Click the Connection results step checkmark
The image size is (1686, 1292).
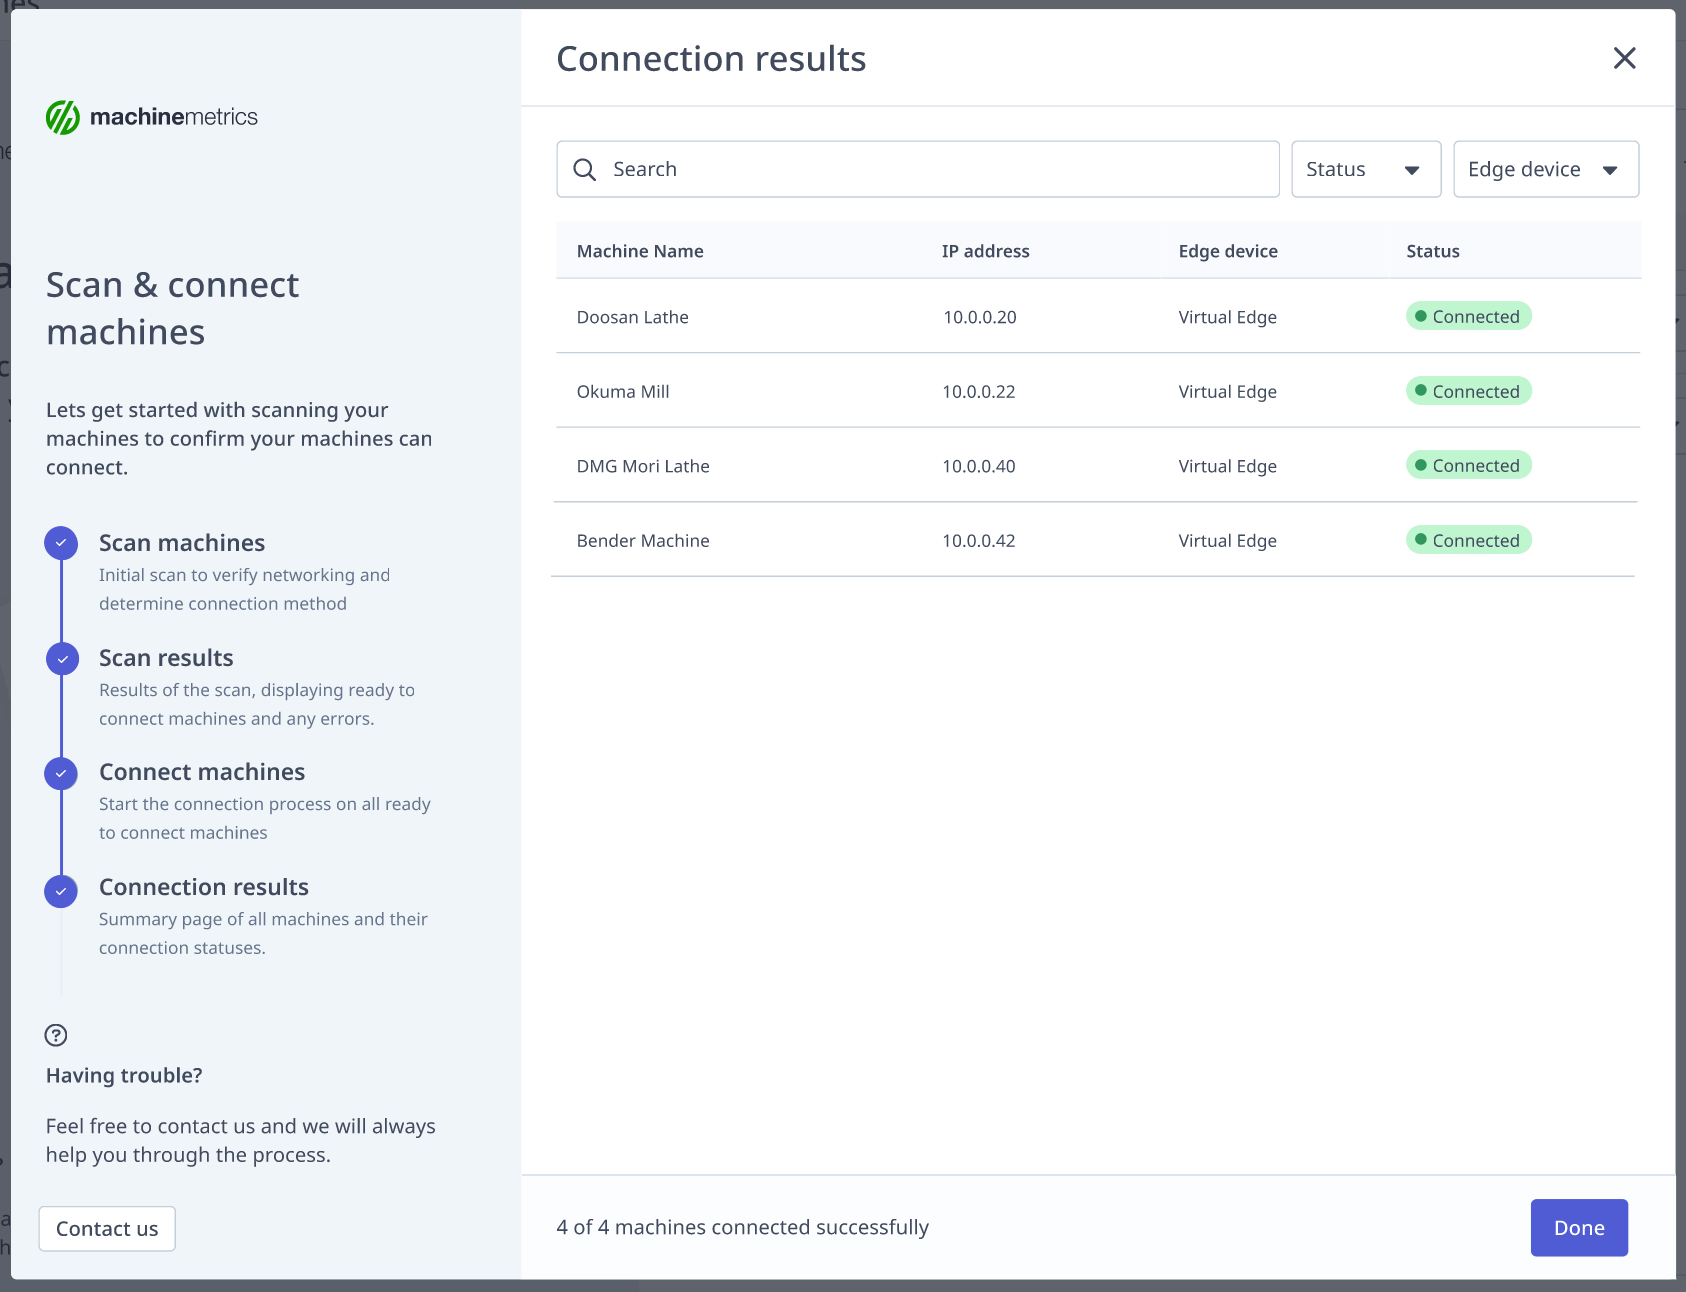pos(60,891)
